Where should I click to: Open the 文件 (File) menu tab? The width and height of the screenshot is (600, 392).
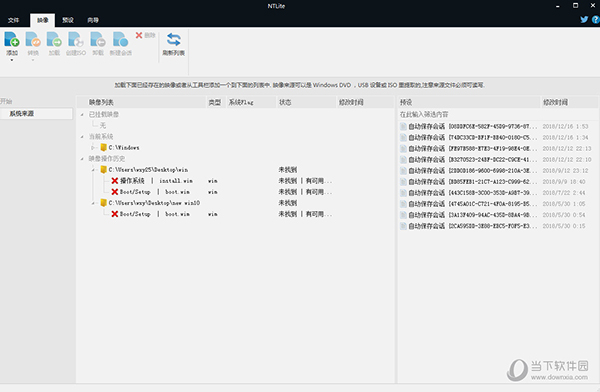[x=13, y=20]
